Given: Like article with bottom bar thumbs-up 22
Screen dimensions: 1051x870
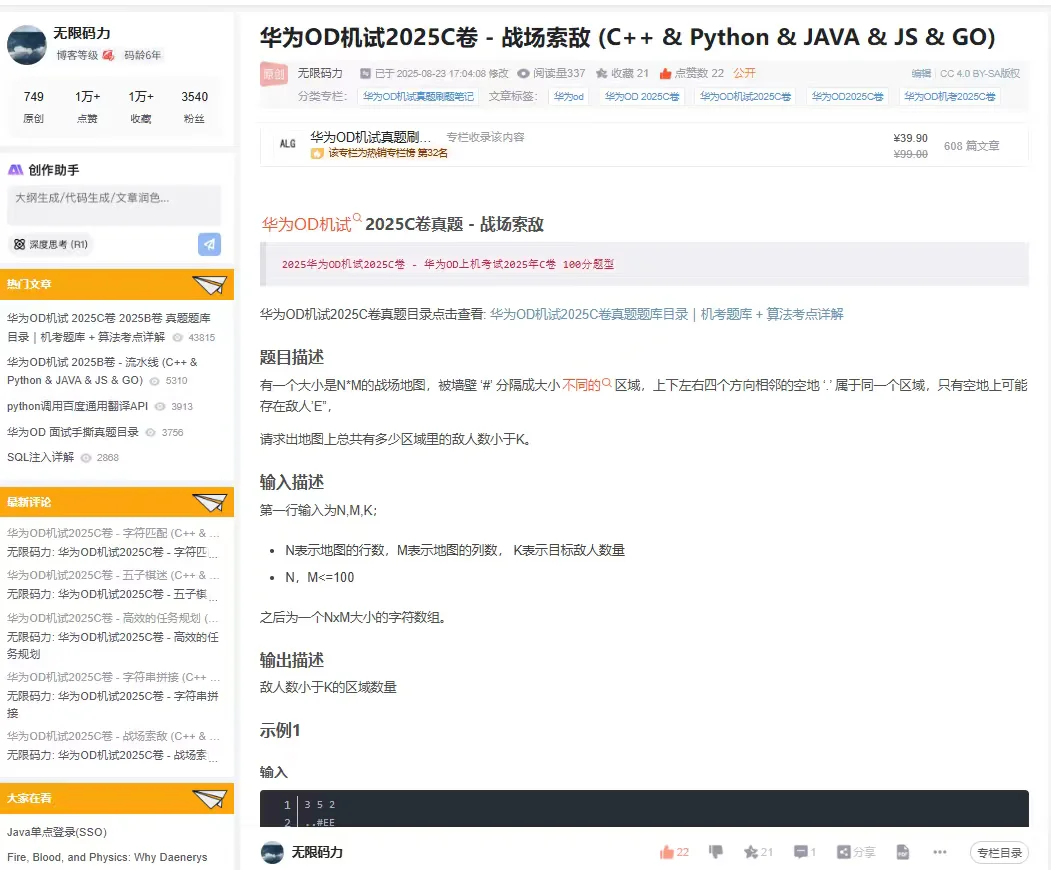Looking at the screenshot, I should [674, 852].
